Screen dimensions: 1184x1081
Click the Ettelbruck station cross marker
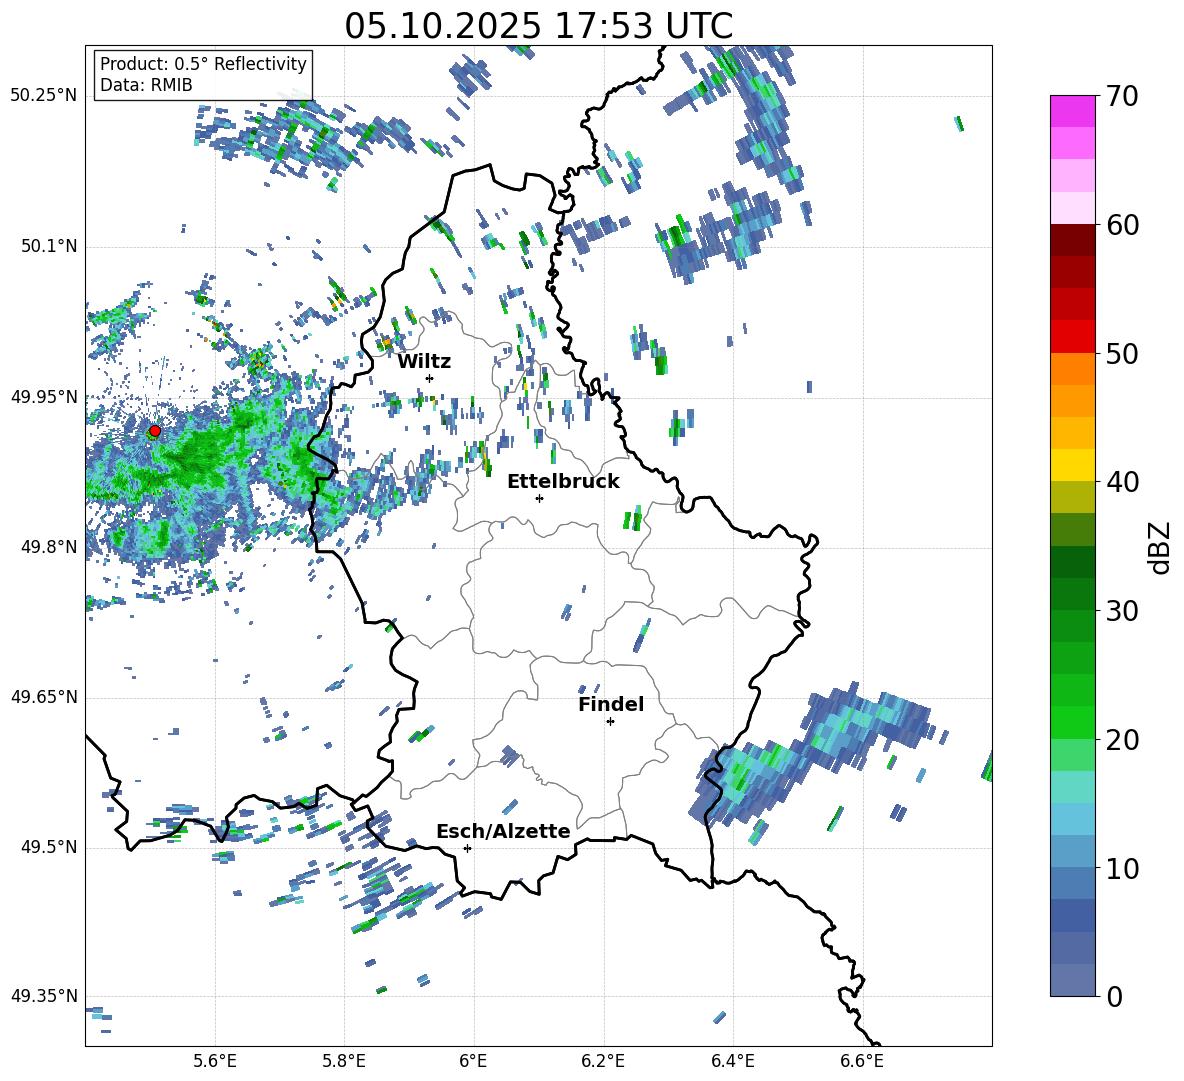click(539, 498)
